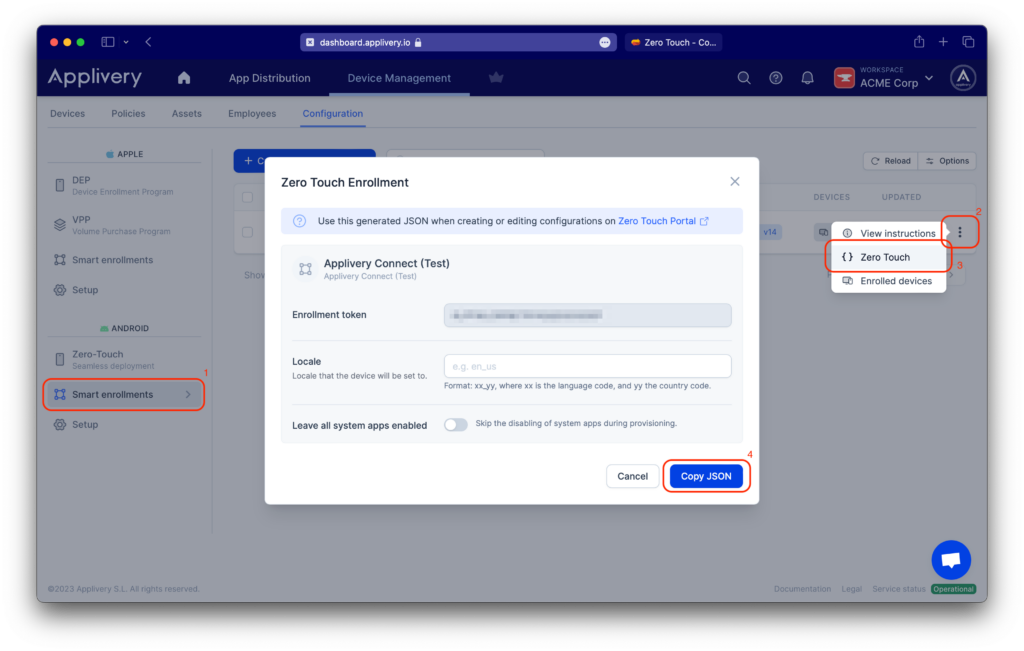1024x651 pixels.
Task: Expand the ACME Corp workspace dropdown
Action: click(929, 78)
